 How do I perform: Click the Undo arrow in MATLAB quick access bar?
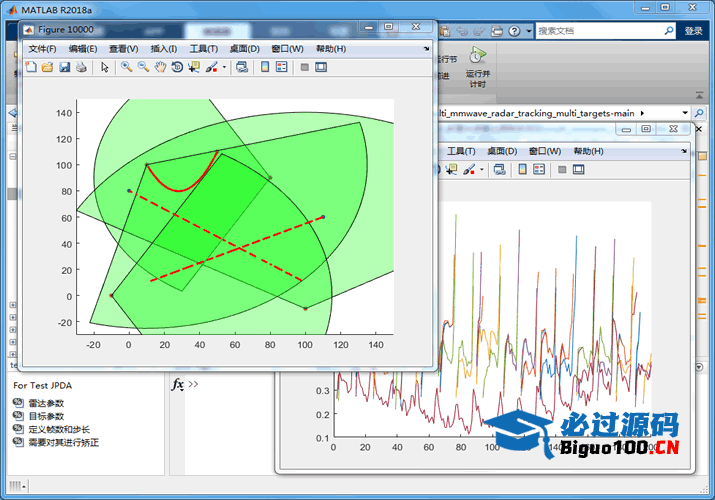point(462,31)
